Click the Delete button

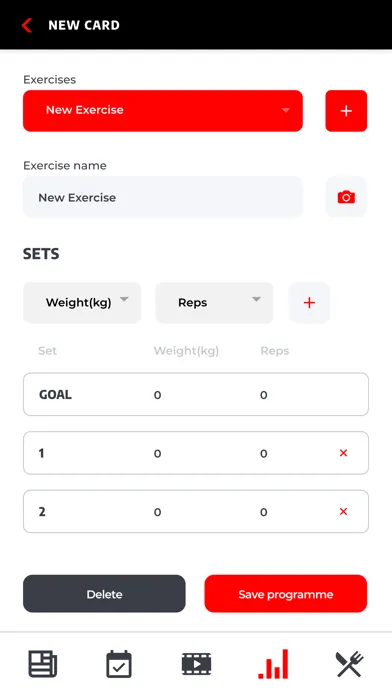(x=104, y=594)
